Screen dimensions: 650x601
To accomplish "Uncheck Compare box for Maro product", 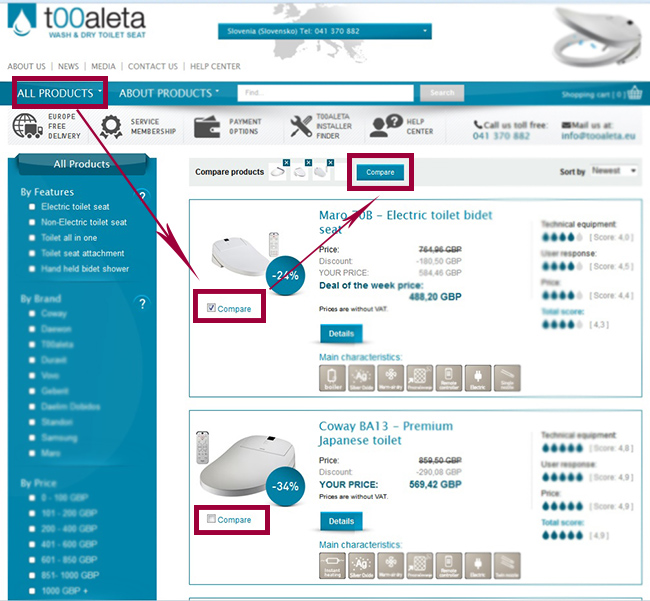I will coord(211,308).
